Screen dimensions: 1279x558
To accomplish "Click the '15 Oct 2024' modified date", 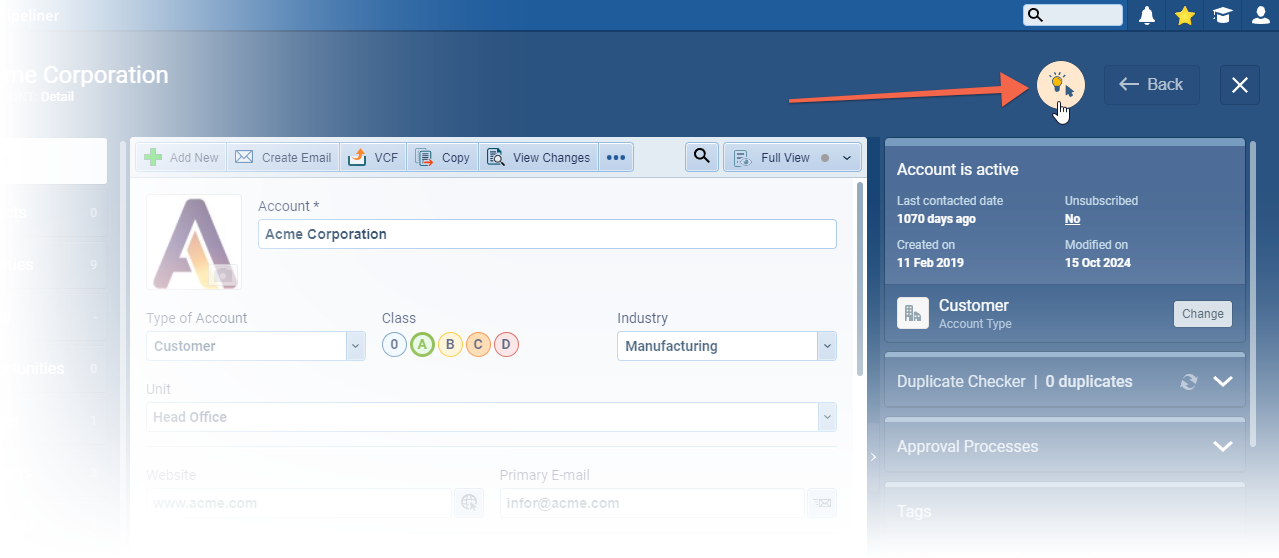I will click(x=1098, y=263).
